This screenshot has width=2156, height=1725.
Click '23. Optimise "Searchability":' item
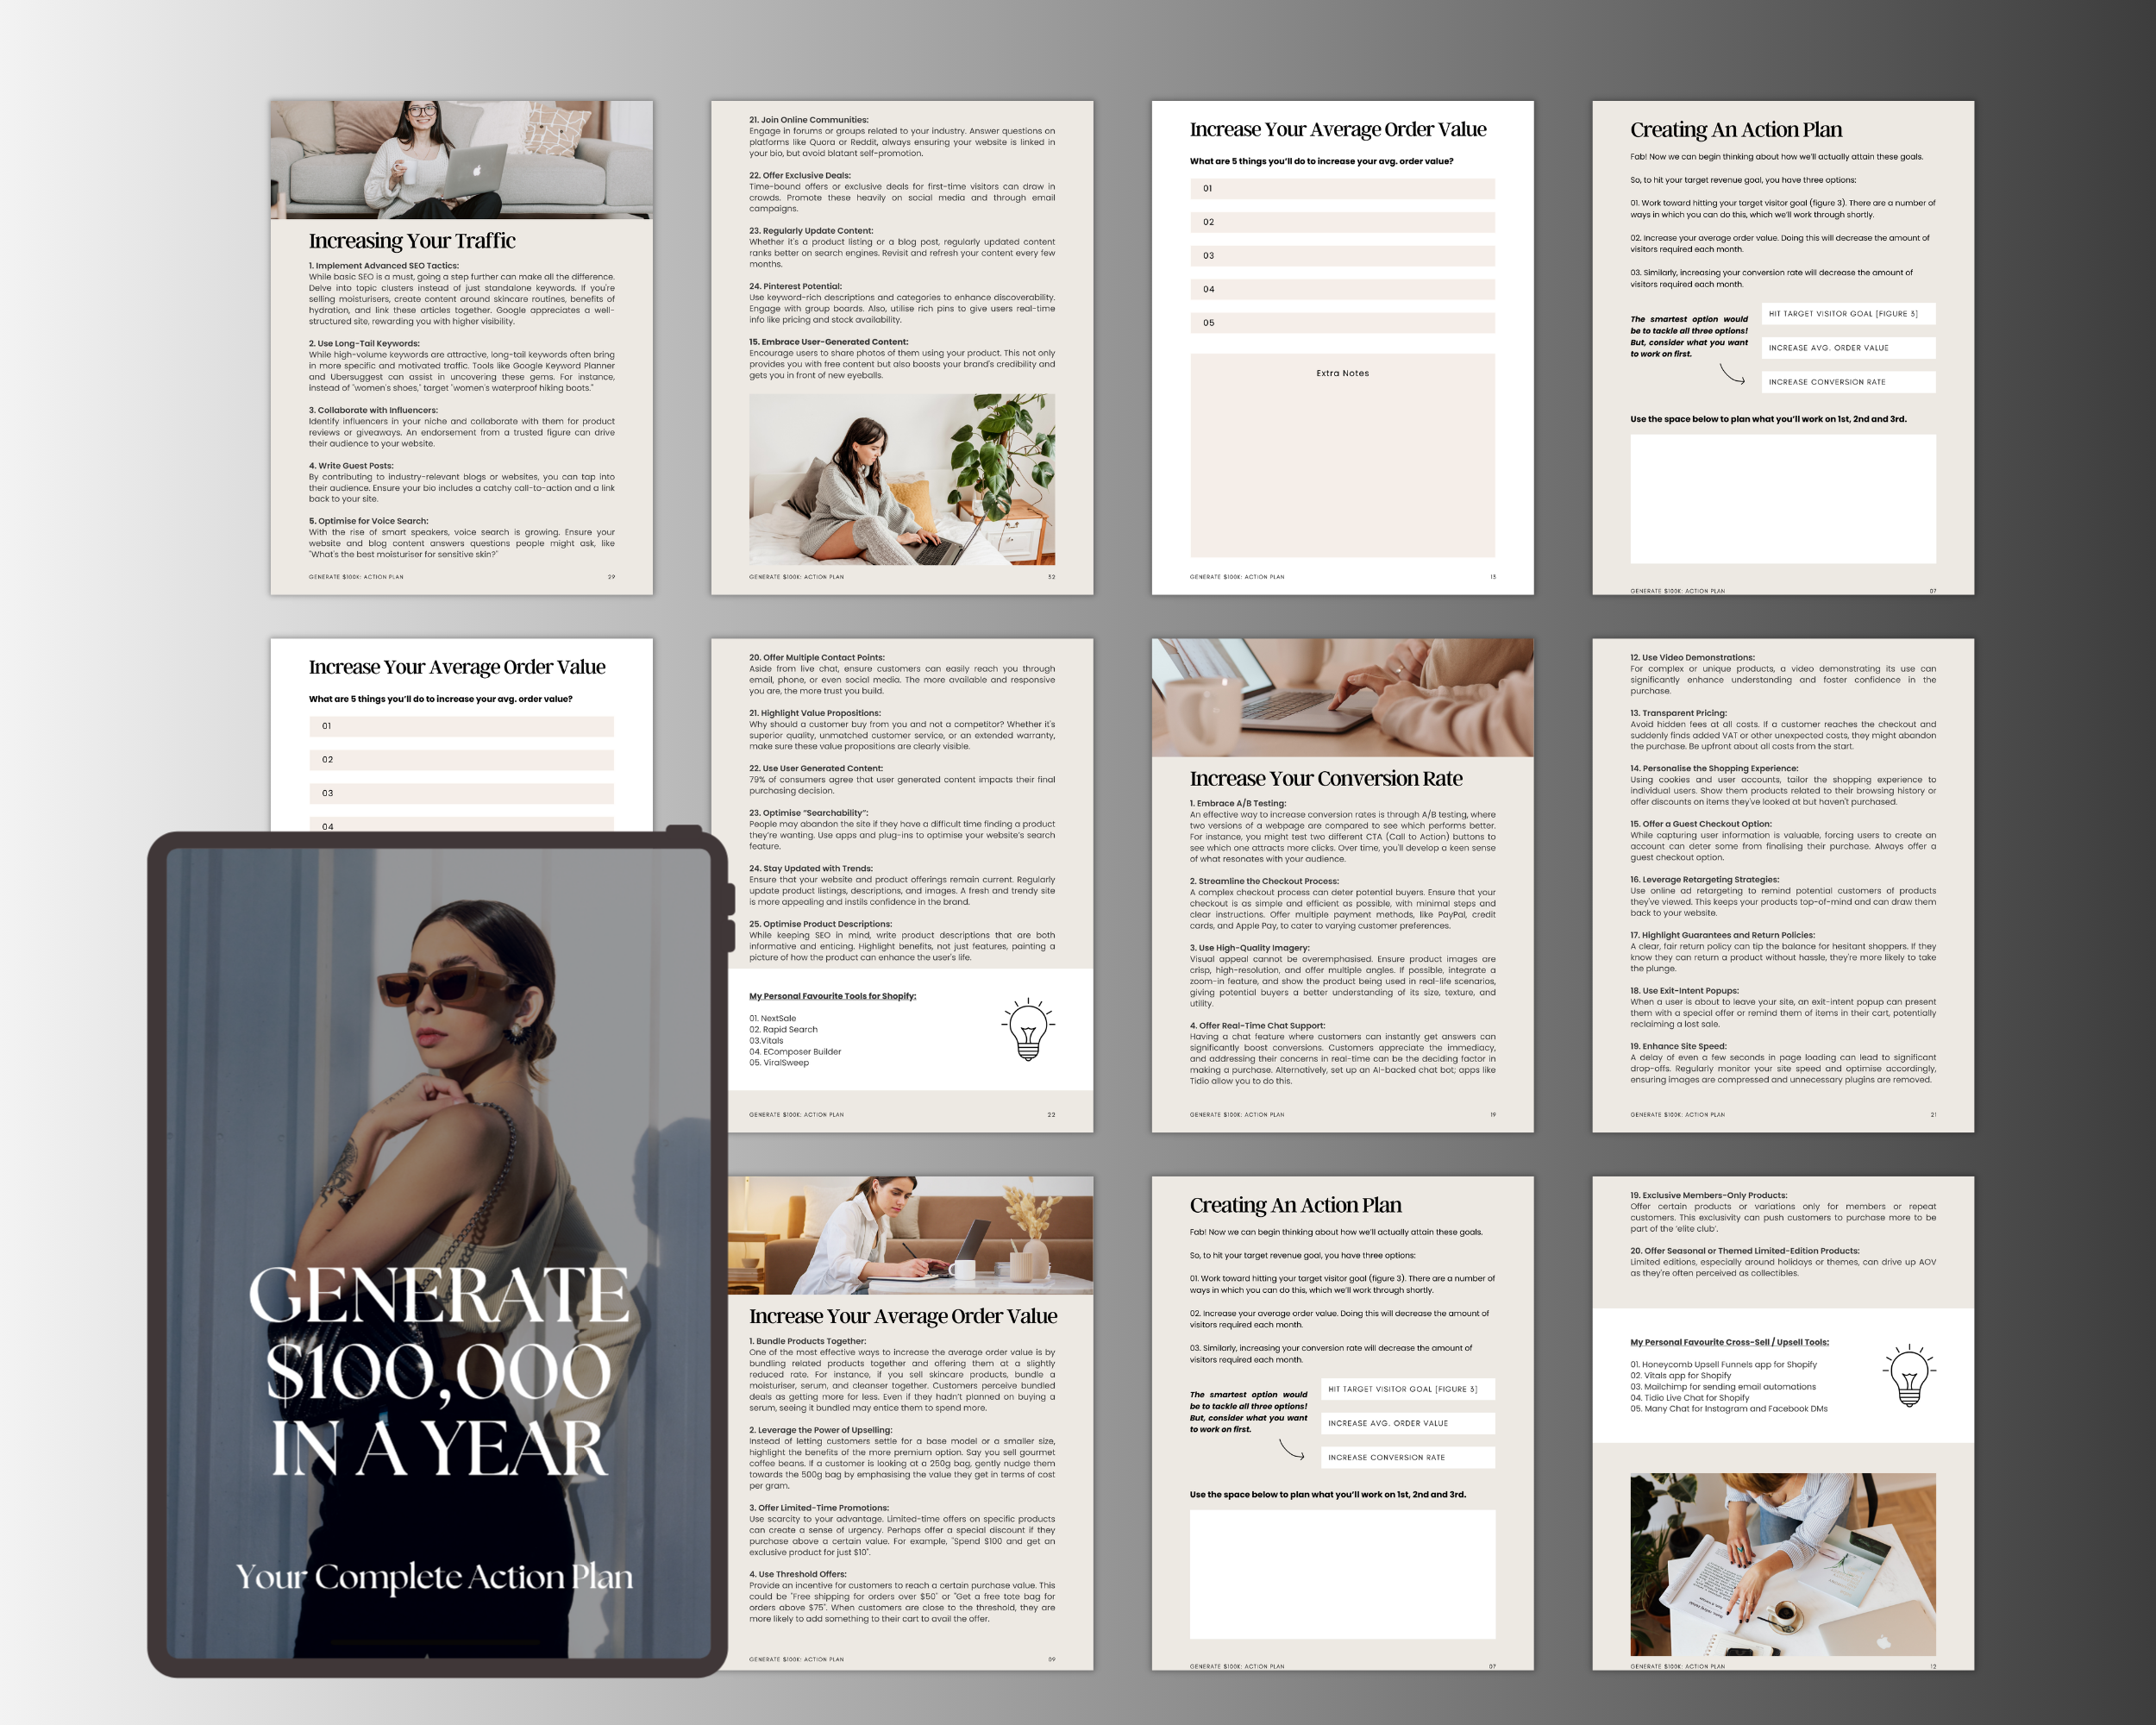(809, 813)
